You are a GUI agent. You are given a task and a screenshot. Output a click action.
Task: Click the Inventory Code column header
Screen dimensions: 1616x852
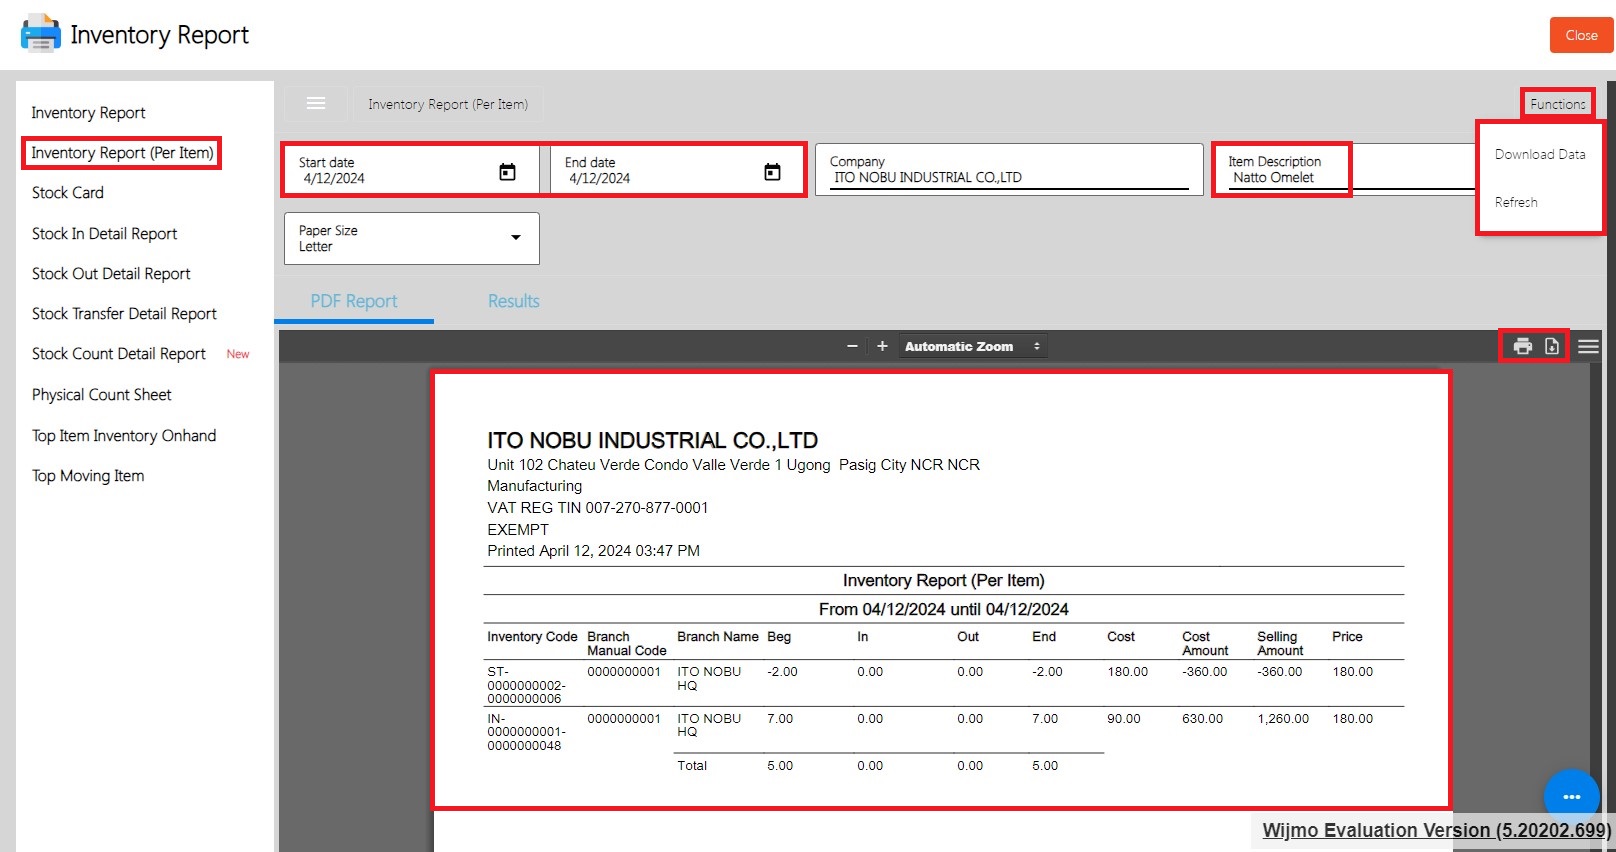coord(532,637)
